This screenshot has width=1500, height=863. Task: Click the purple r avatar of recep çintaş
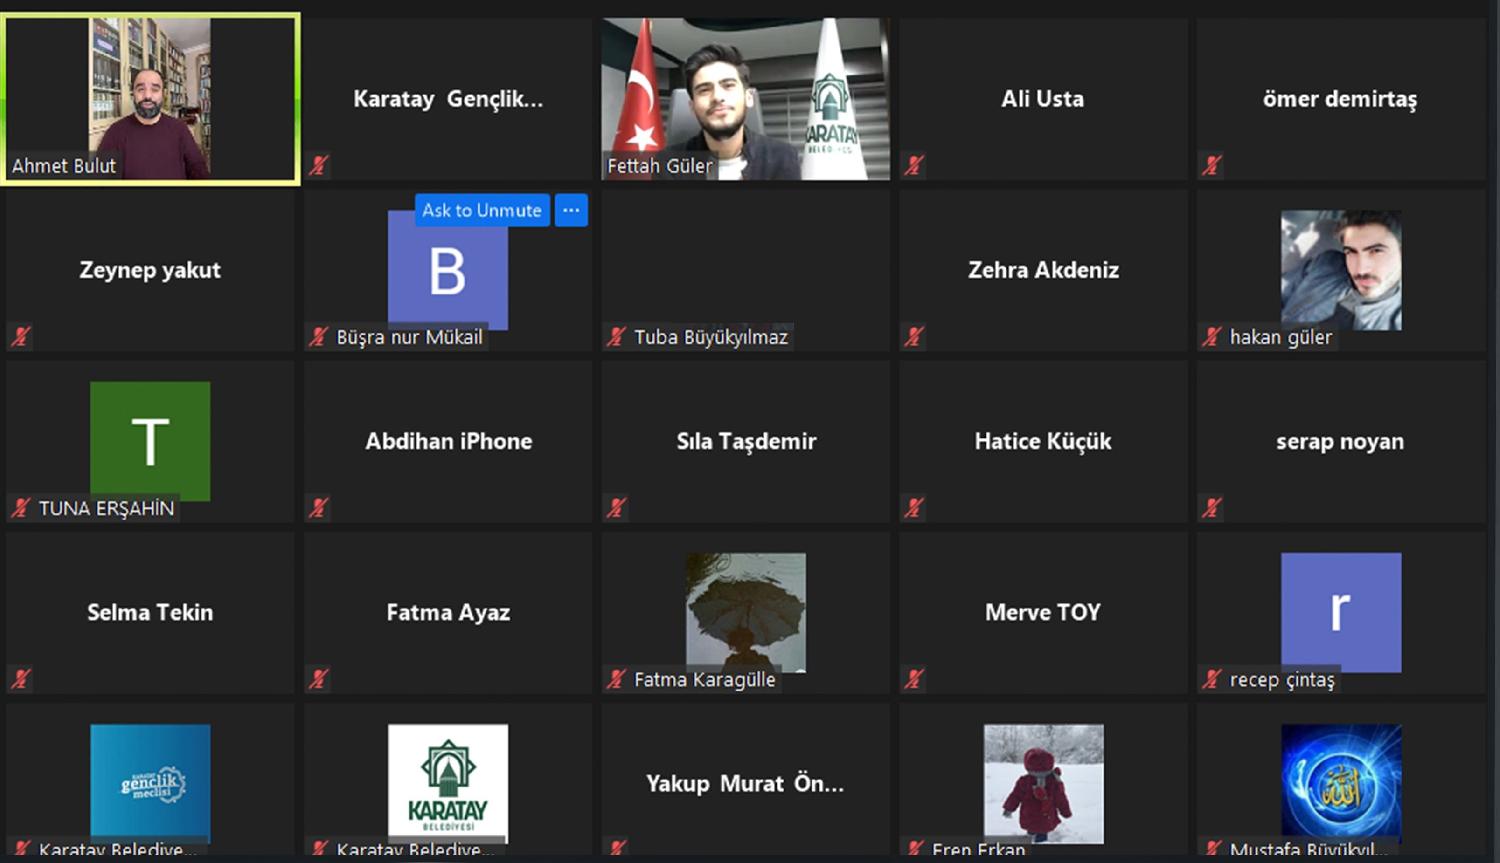coord(1341,612)
